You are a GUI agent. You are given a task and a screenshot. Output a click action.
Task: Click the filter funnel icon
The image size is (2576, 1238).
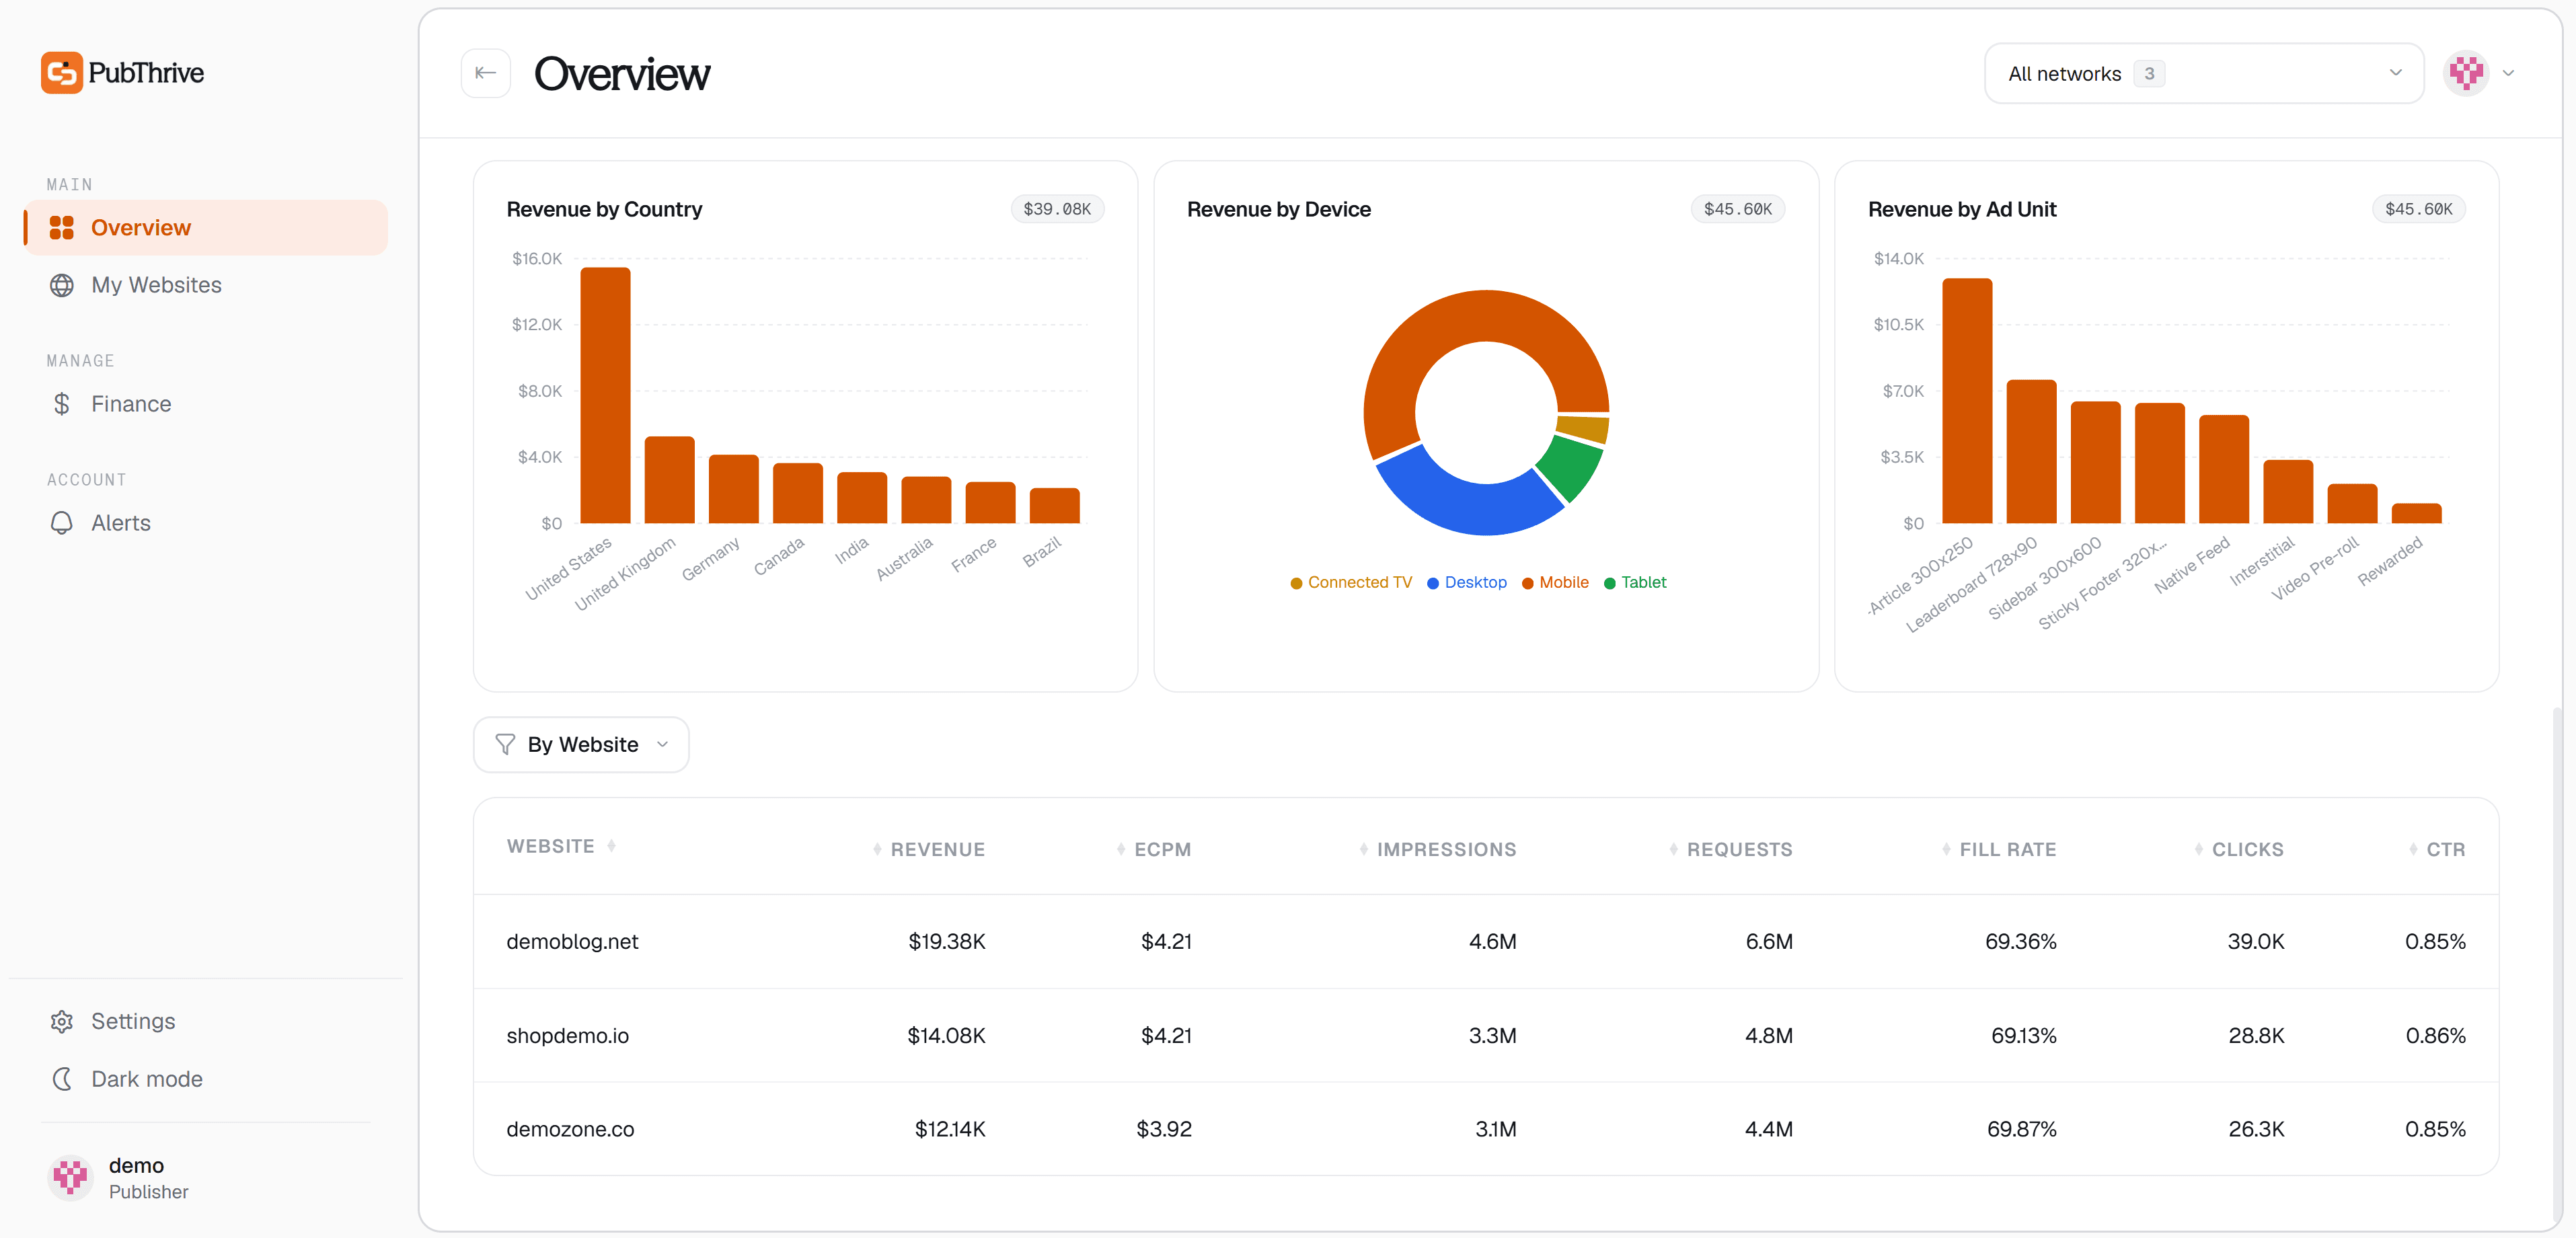click(x=505, y=745)
